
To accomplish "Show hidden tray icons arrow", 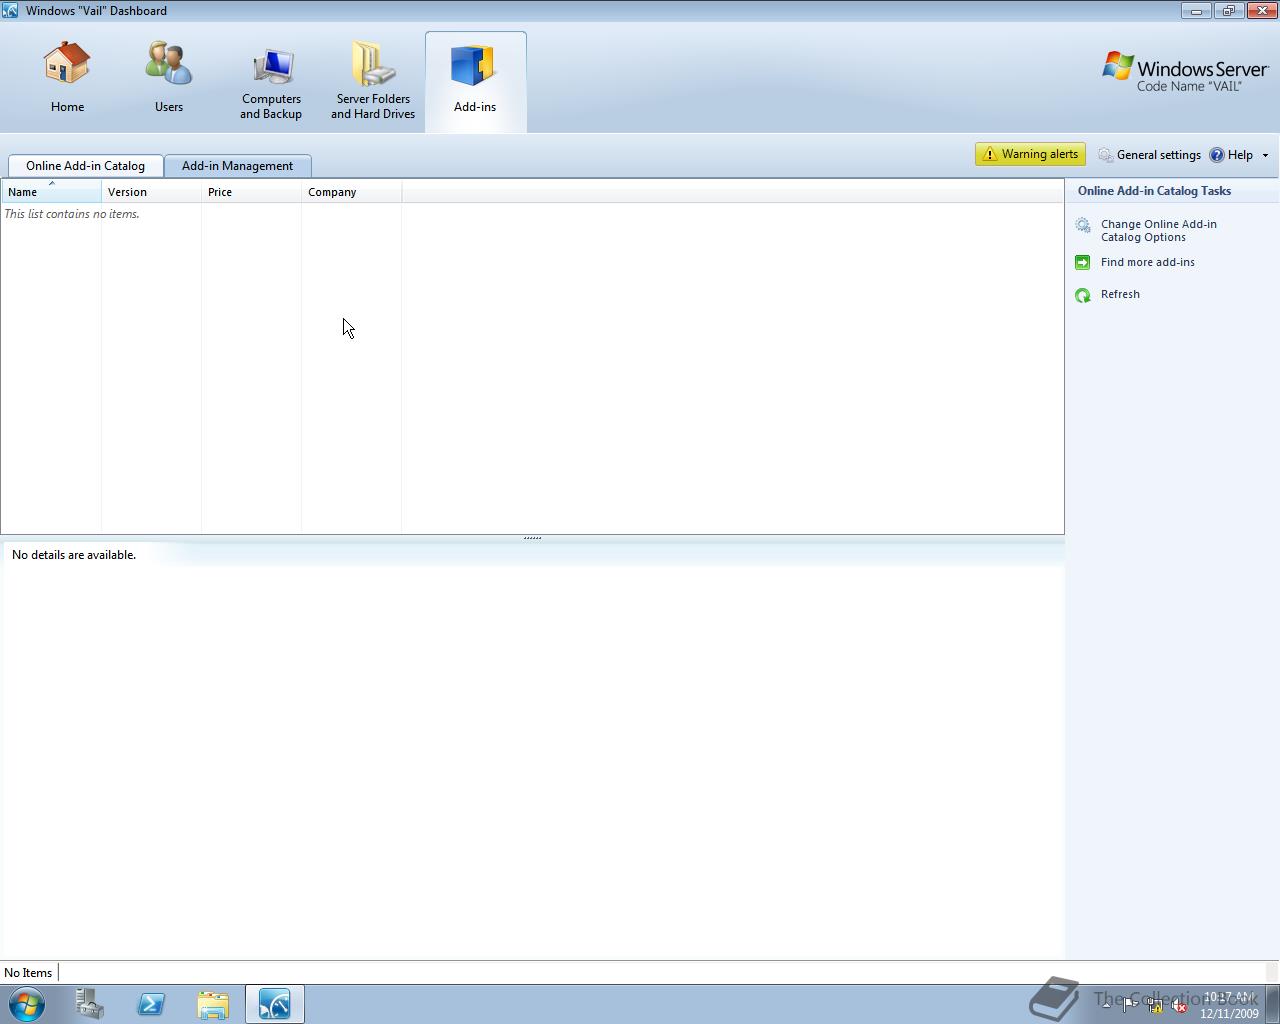I will 1106,1005.
